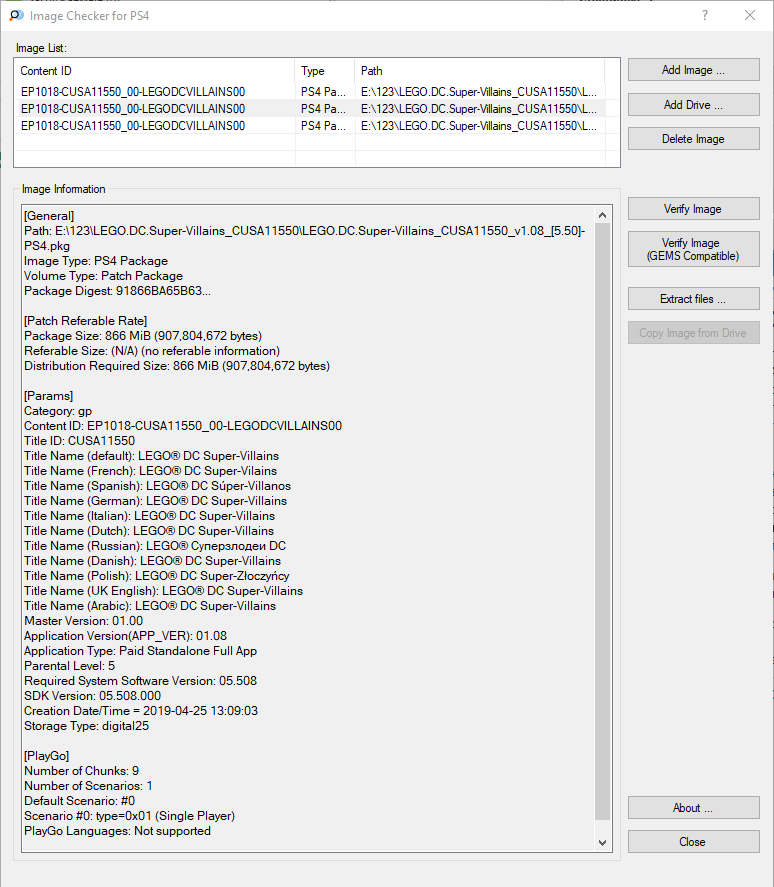Click the scroll up arrow in Image Information
This screenshot has height=887, width=774.
click(603, 215)
